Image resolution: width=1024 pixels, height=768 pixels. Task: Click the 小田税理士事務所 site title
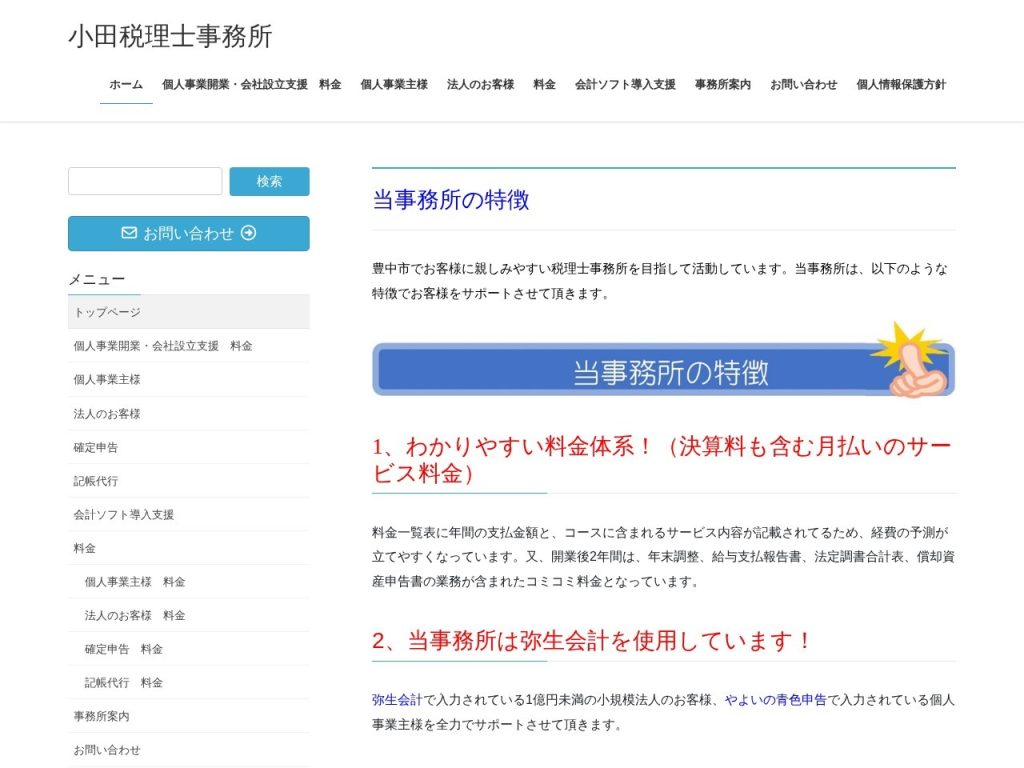[x=170, y=36]
